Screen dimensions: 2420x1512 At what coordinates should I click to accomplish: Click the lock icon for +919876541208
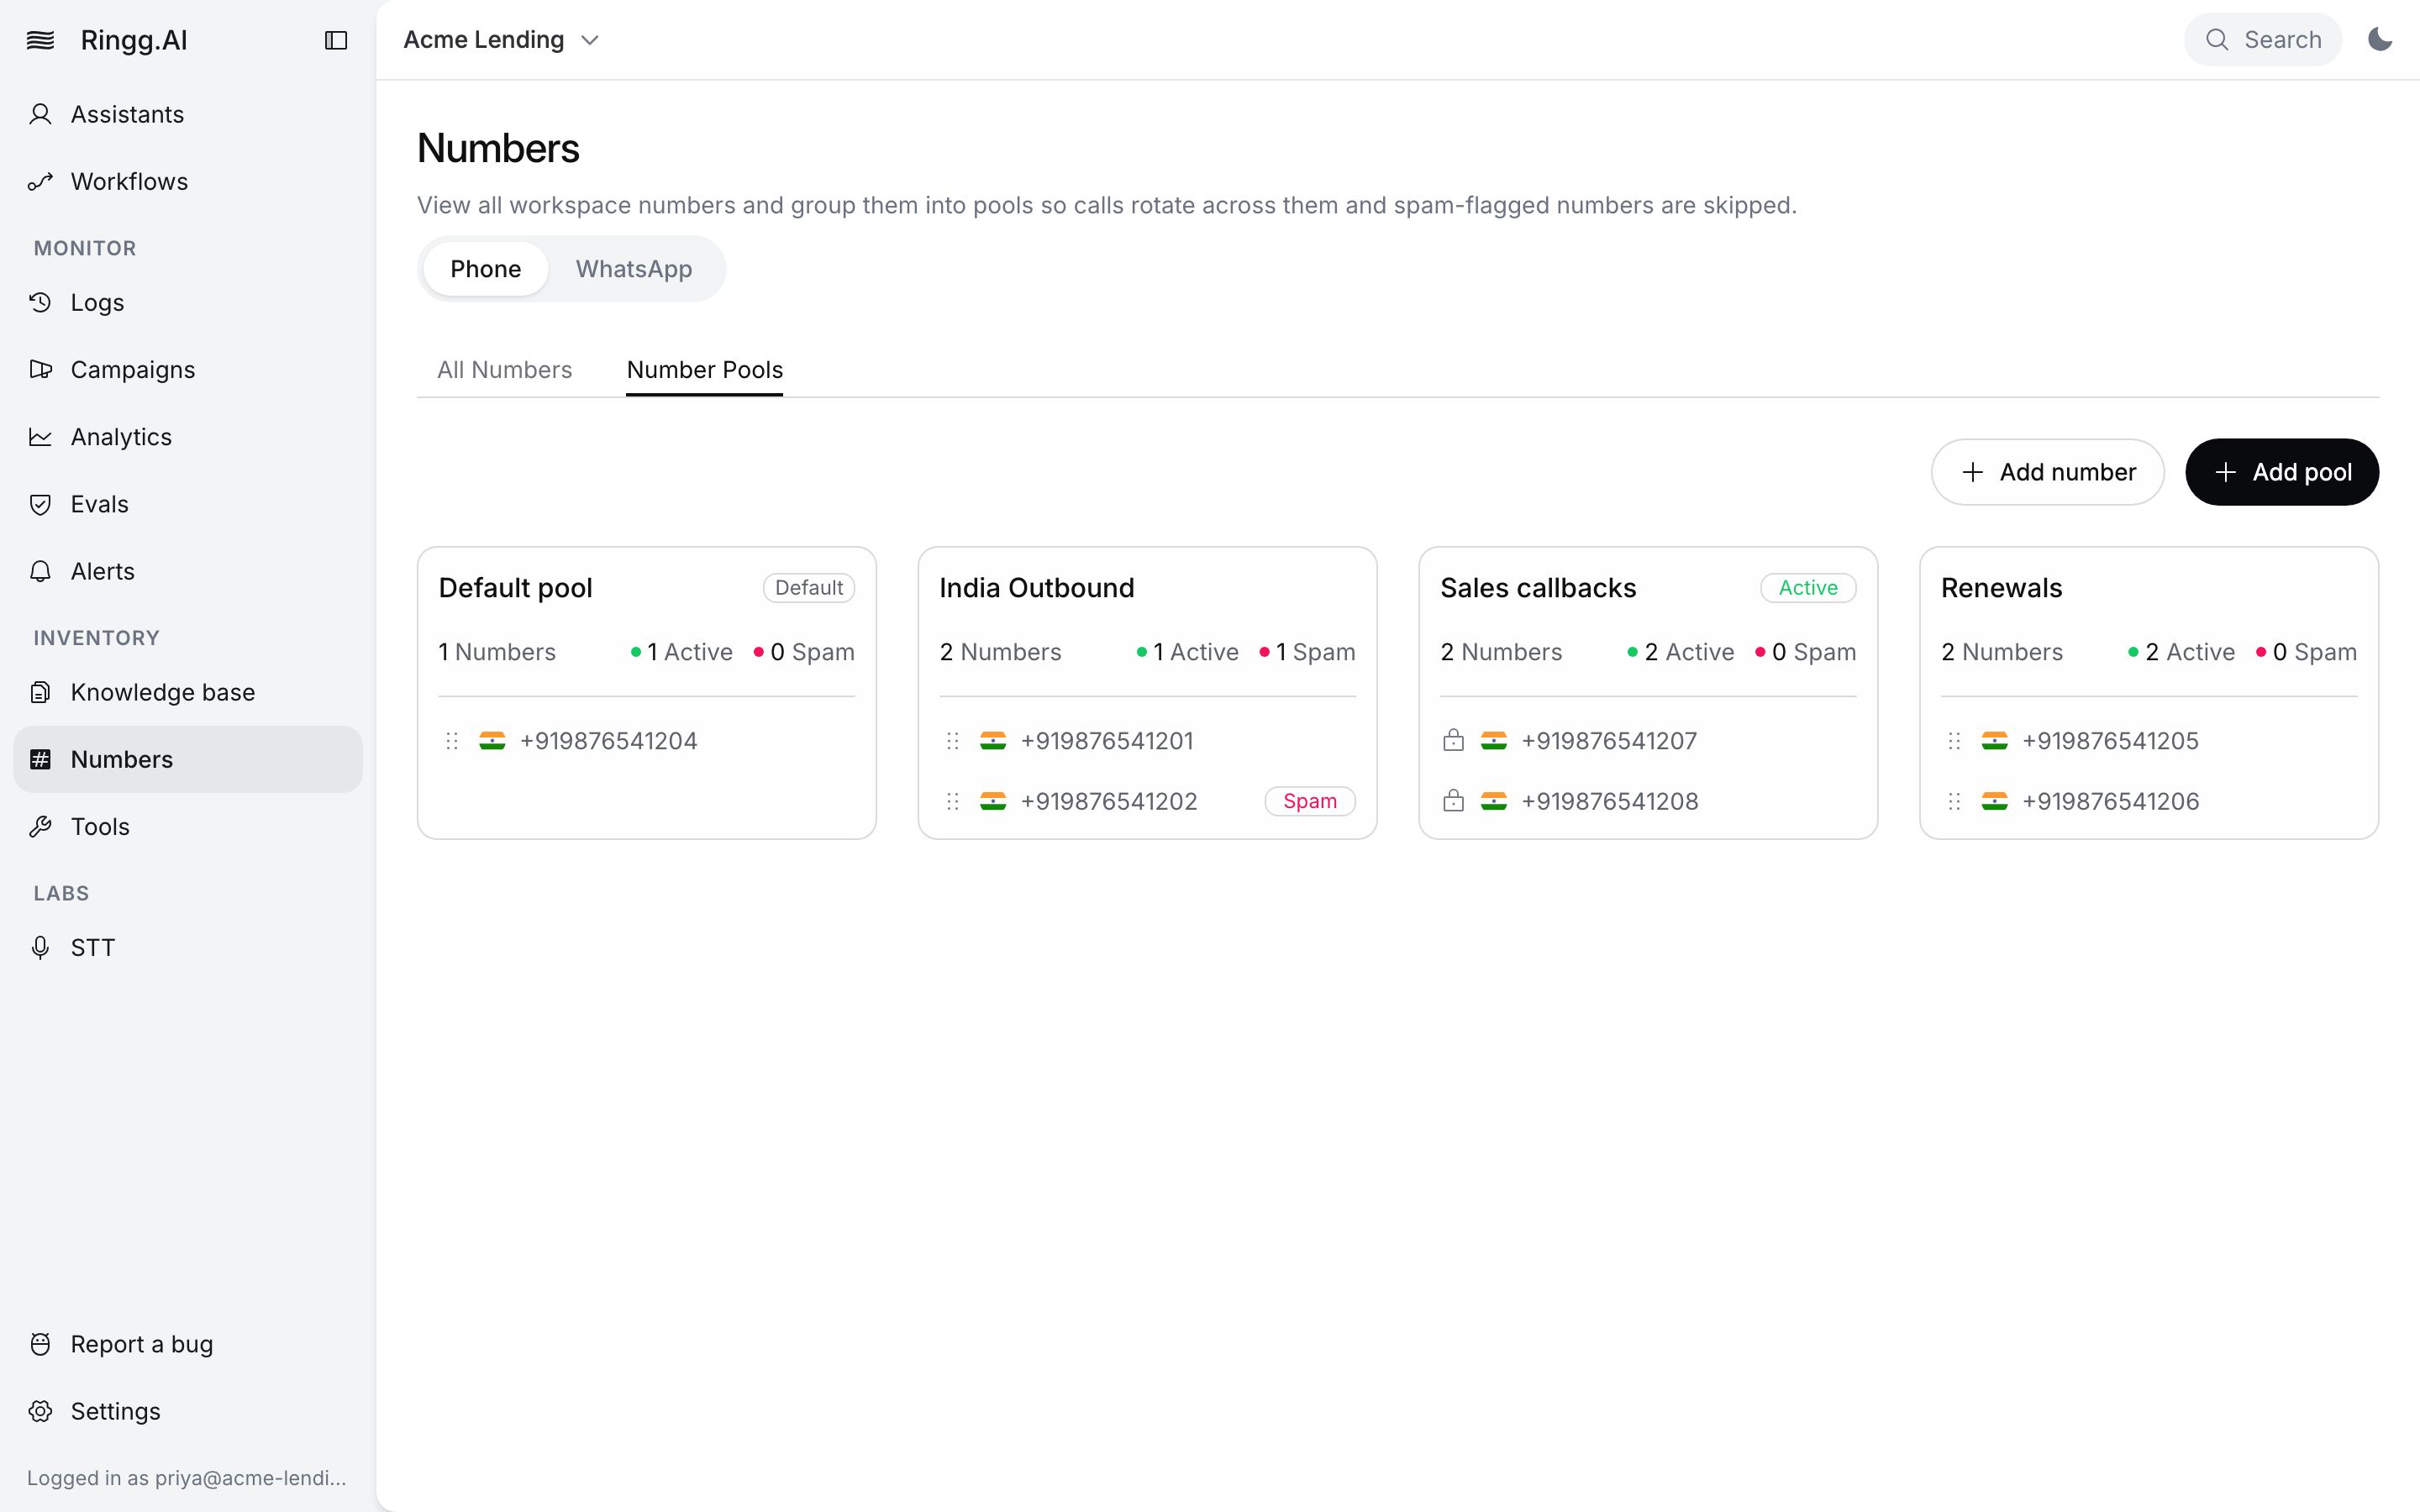pyautogui.click(x=1454, y=801)
